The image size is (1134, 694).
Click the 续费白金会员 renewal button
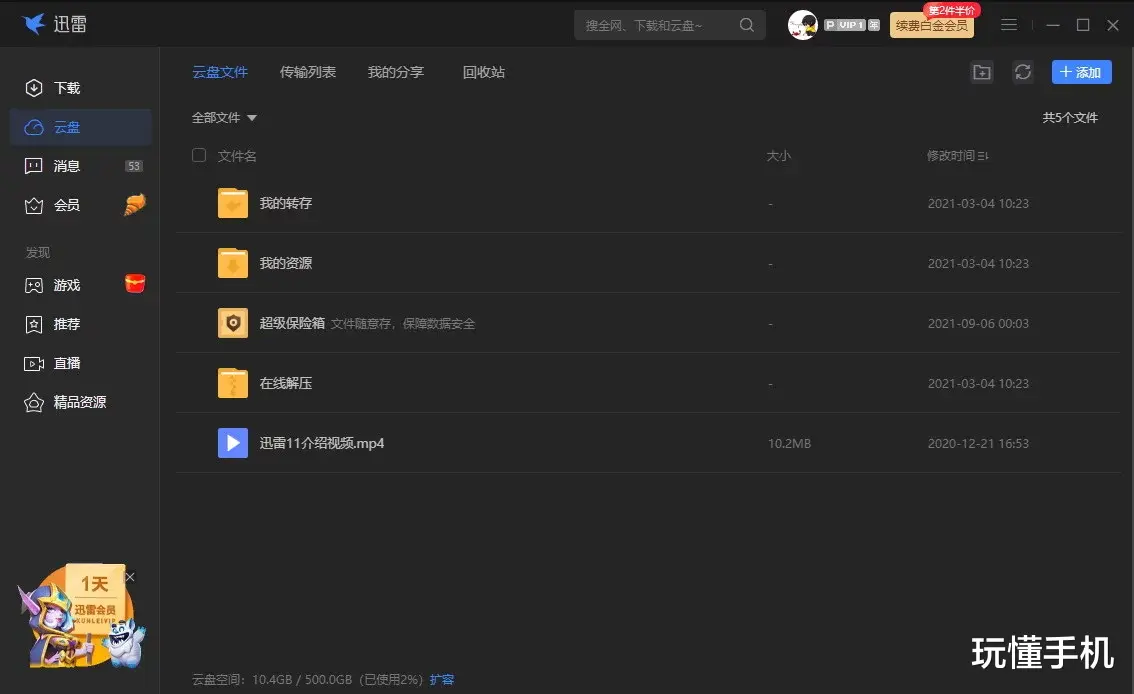point(932,25)
